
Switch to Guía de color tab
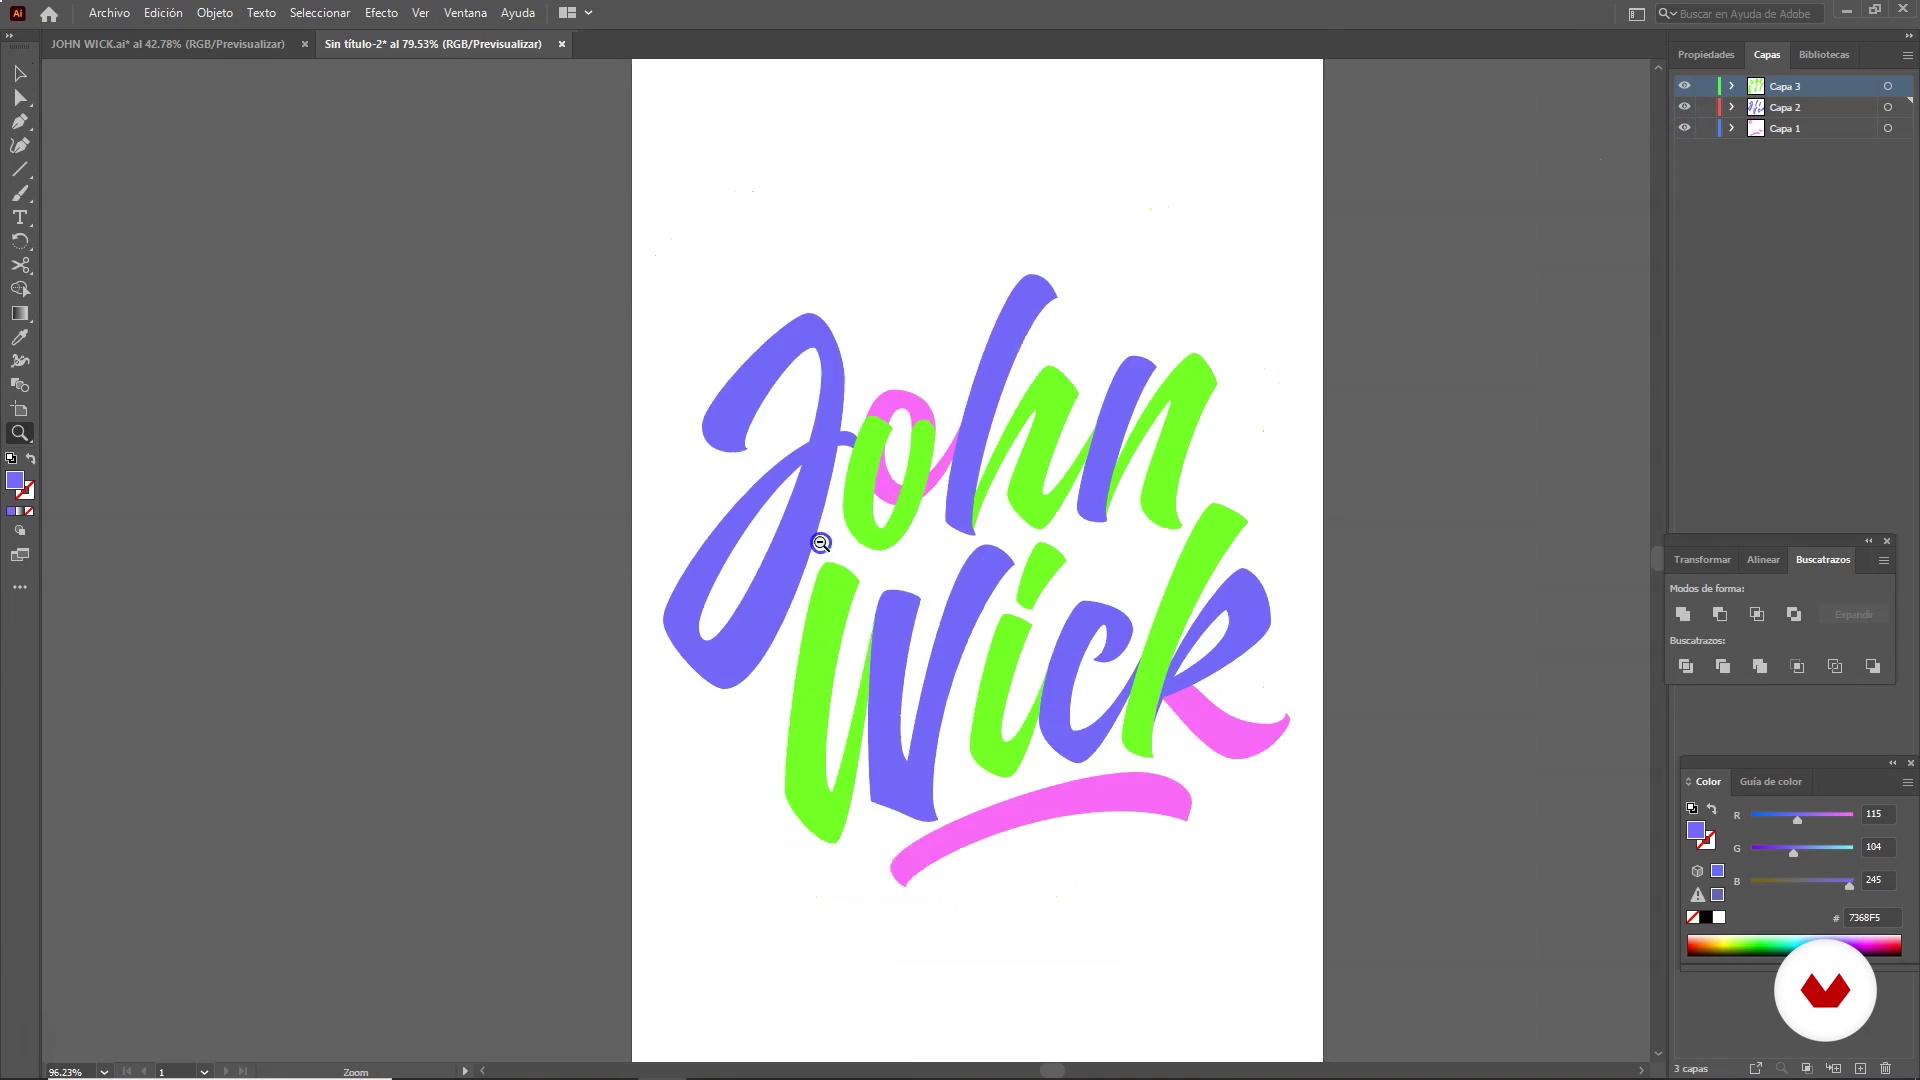click(1770, 782)
